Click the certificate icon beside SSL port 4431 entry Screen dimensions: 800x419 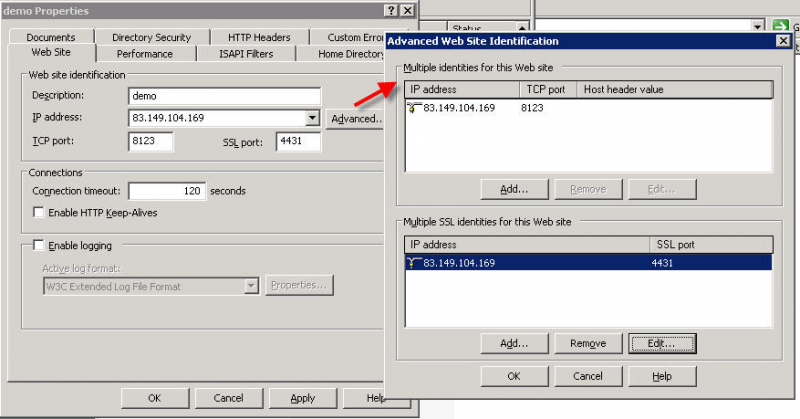(414, 263)
